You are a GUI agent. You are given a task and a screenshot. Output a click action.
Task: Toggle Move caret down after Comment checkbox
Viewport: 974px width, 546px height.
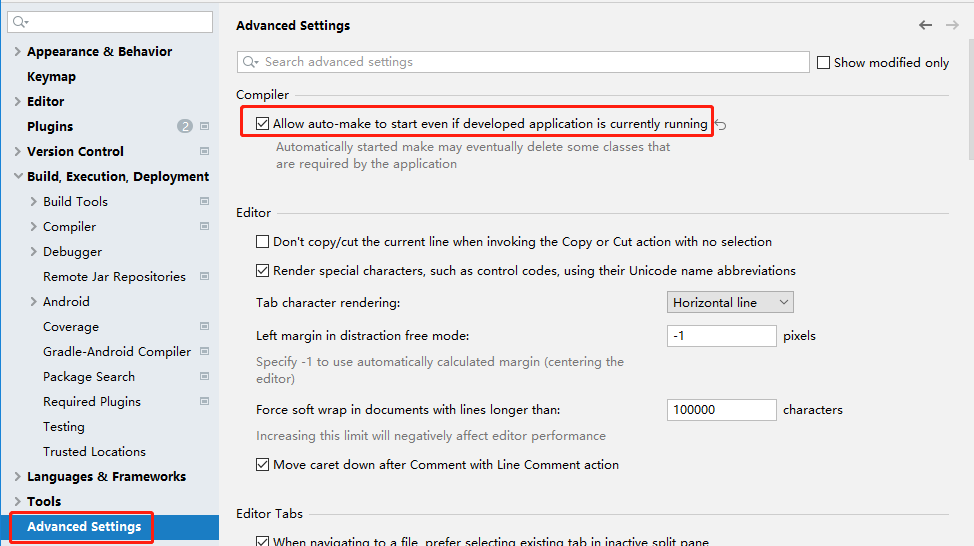(x=262, y=465)
